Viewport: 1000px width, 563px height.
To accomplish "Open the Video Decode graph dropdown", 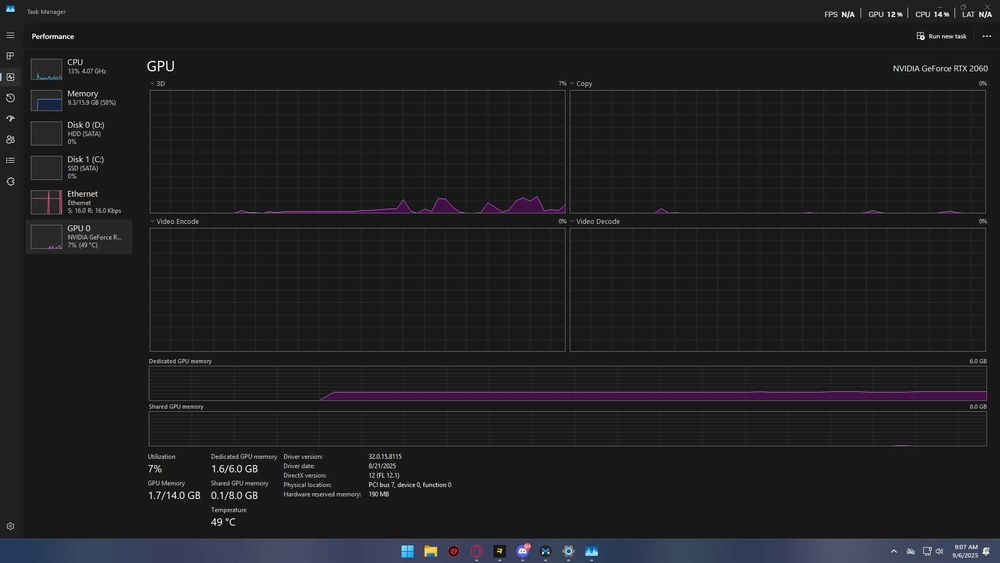I will [594, 221].
